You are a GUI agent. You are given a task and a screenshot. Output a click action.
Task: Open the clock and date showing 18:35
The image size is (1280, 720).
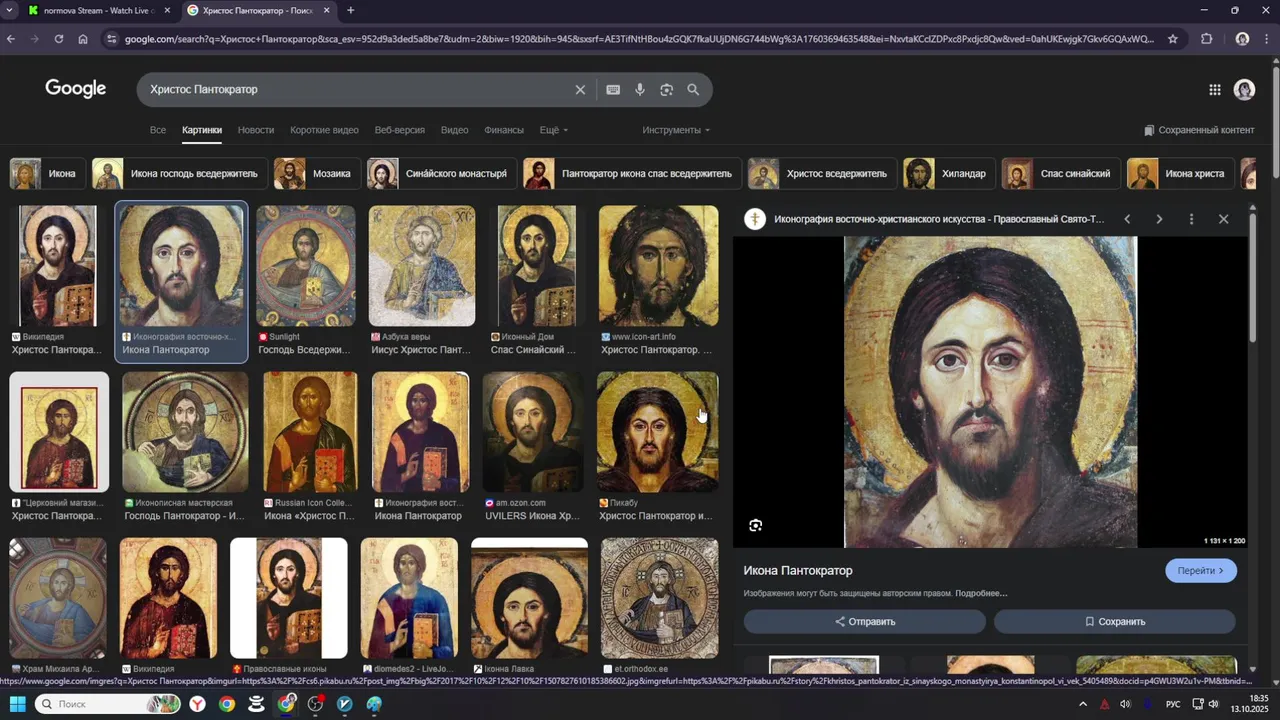pos(1251,704)
